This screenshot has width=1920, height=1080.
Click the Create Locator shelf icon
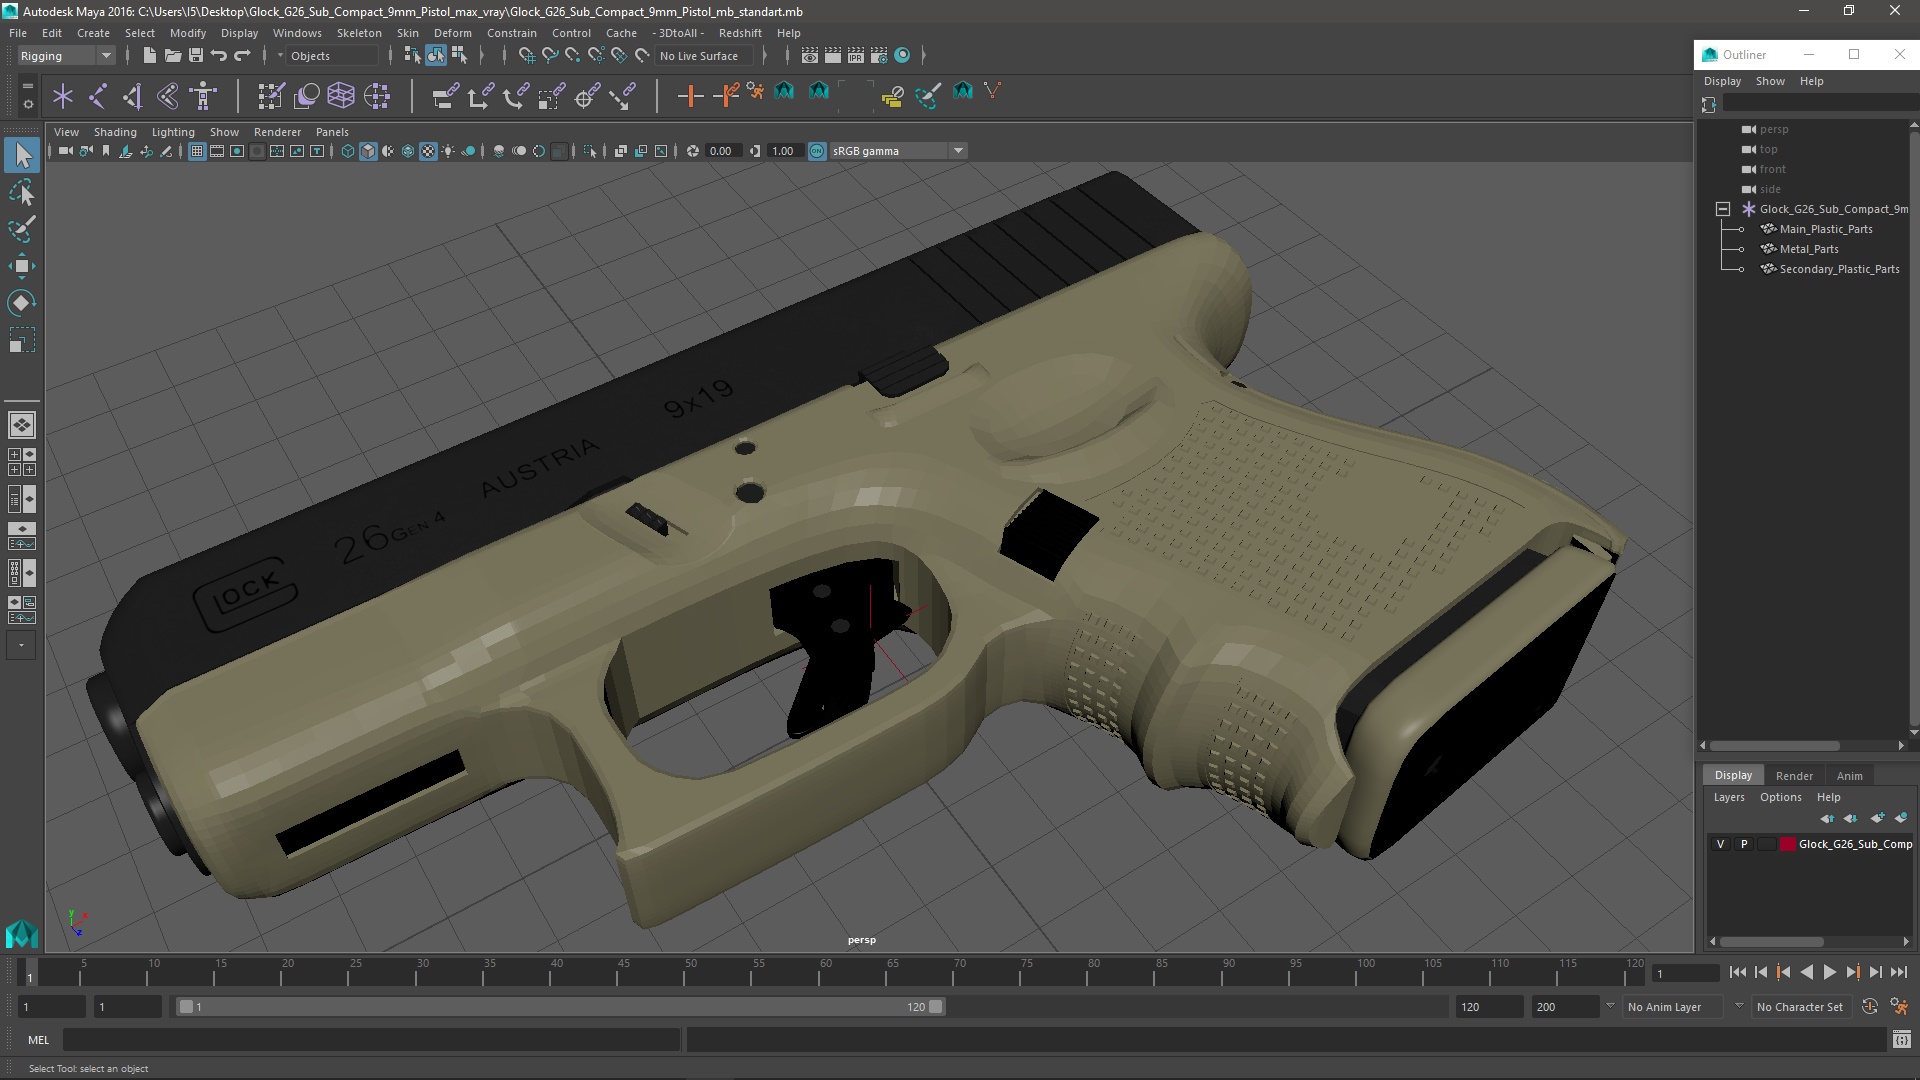[63, 96]
